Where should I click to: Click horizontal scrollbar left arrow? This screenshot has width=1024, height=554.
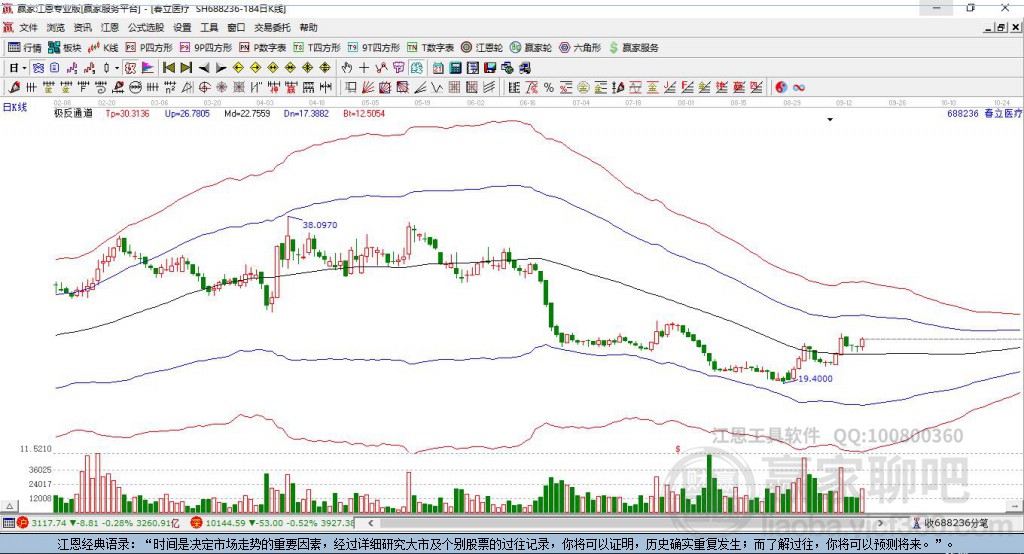pos(370,523)
